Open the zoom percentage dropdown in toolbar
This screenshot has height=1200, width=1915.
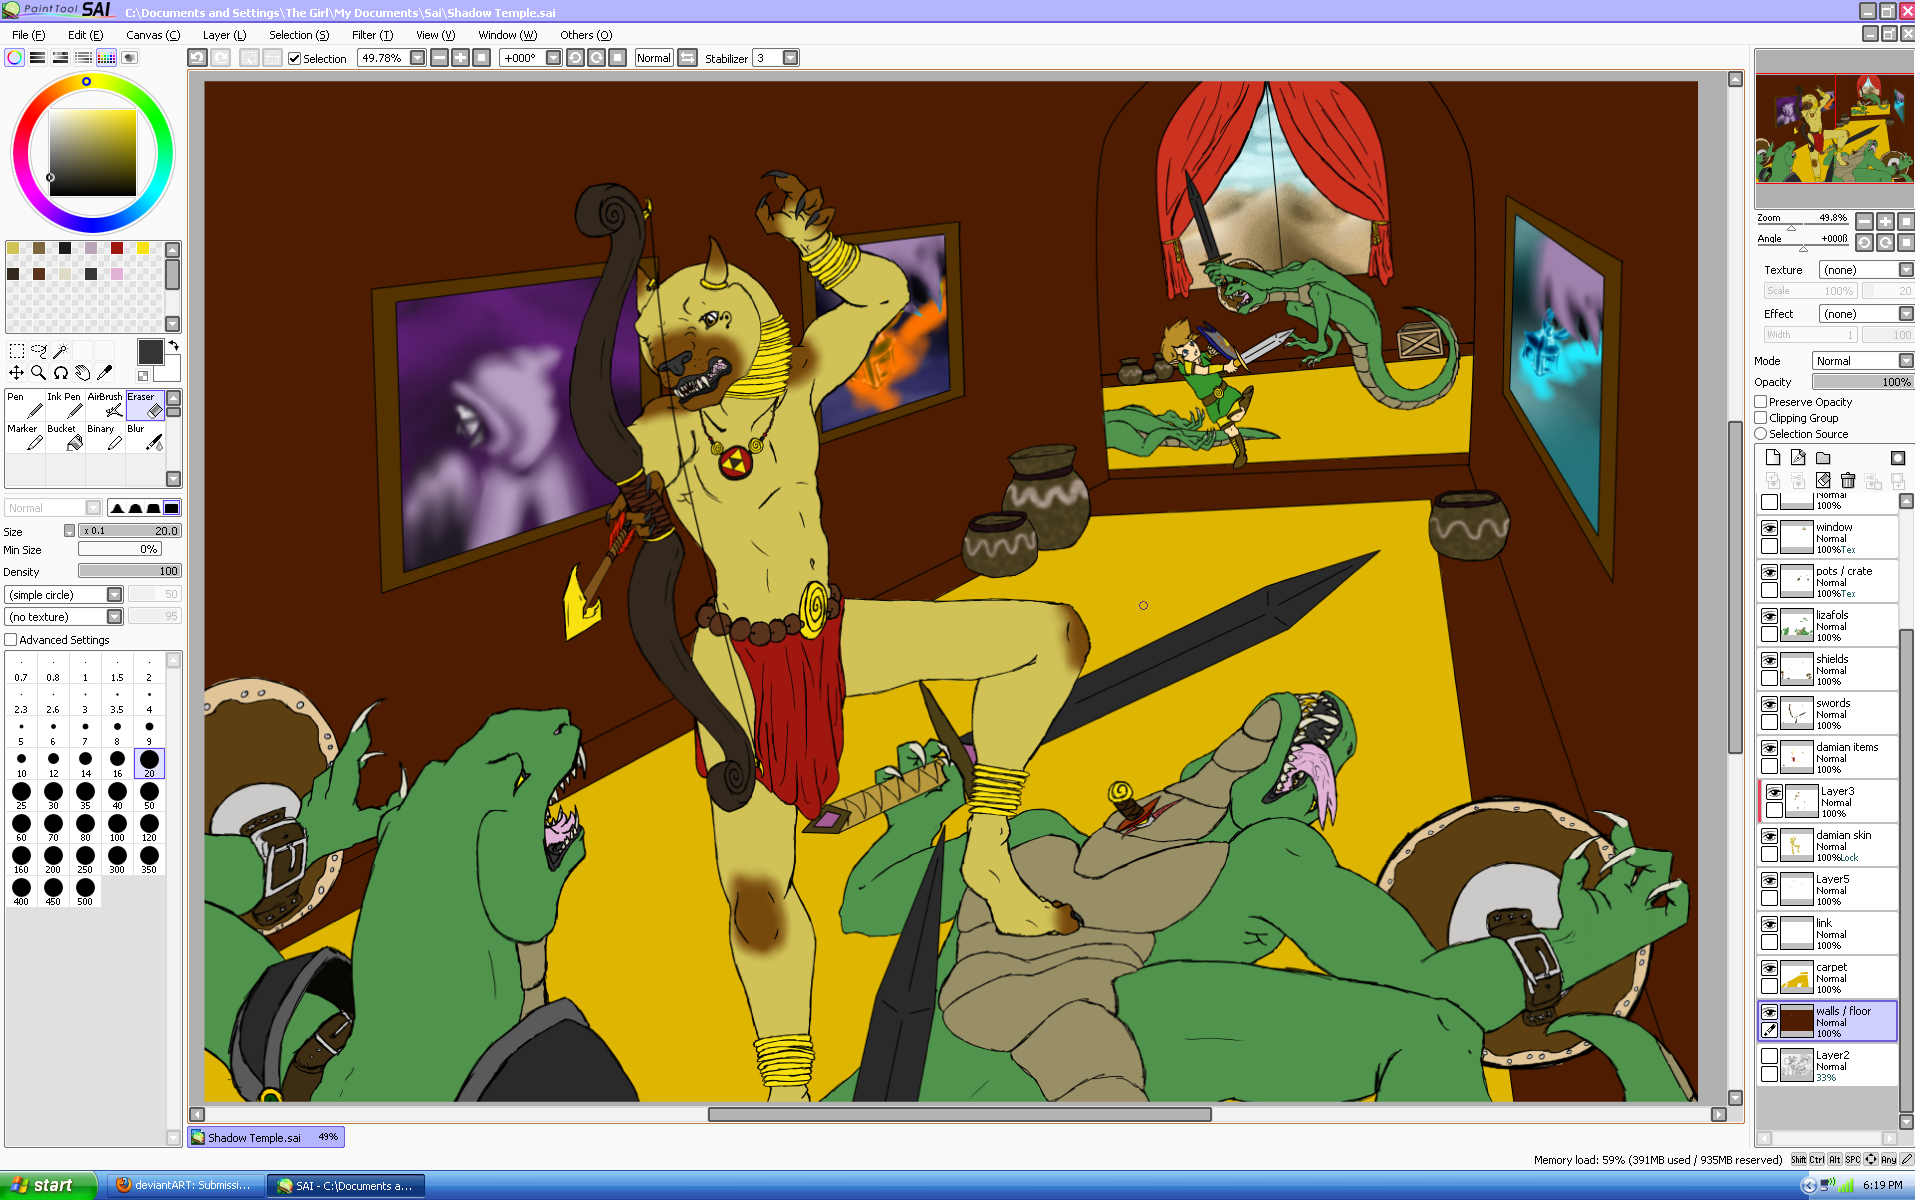[x=418, y=58]
